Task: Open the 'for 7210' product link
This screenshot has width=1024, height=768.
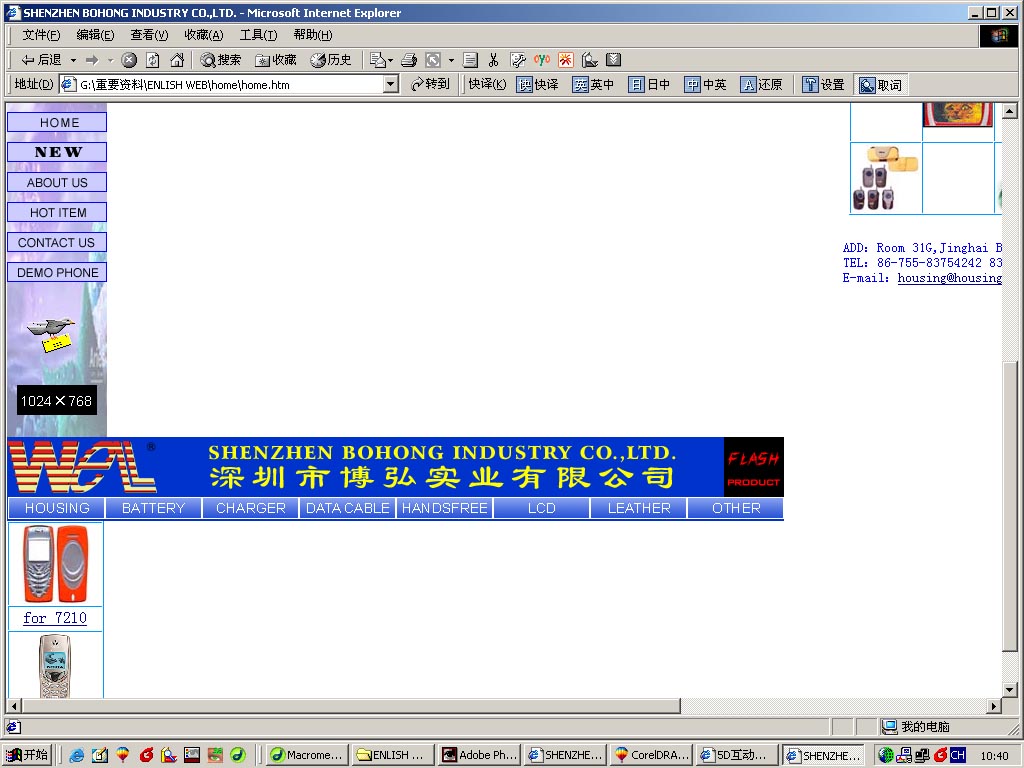Action: pyautogui.click(x=55, y=618)
